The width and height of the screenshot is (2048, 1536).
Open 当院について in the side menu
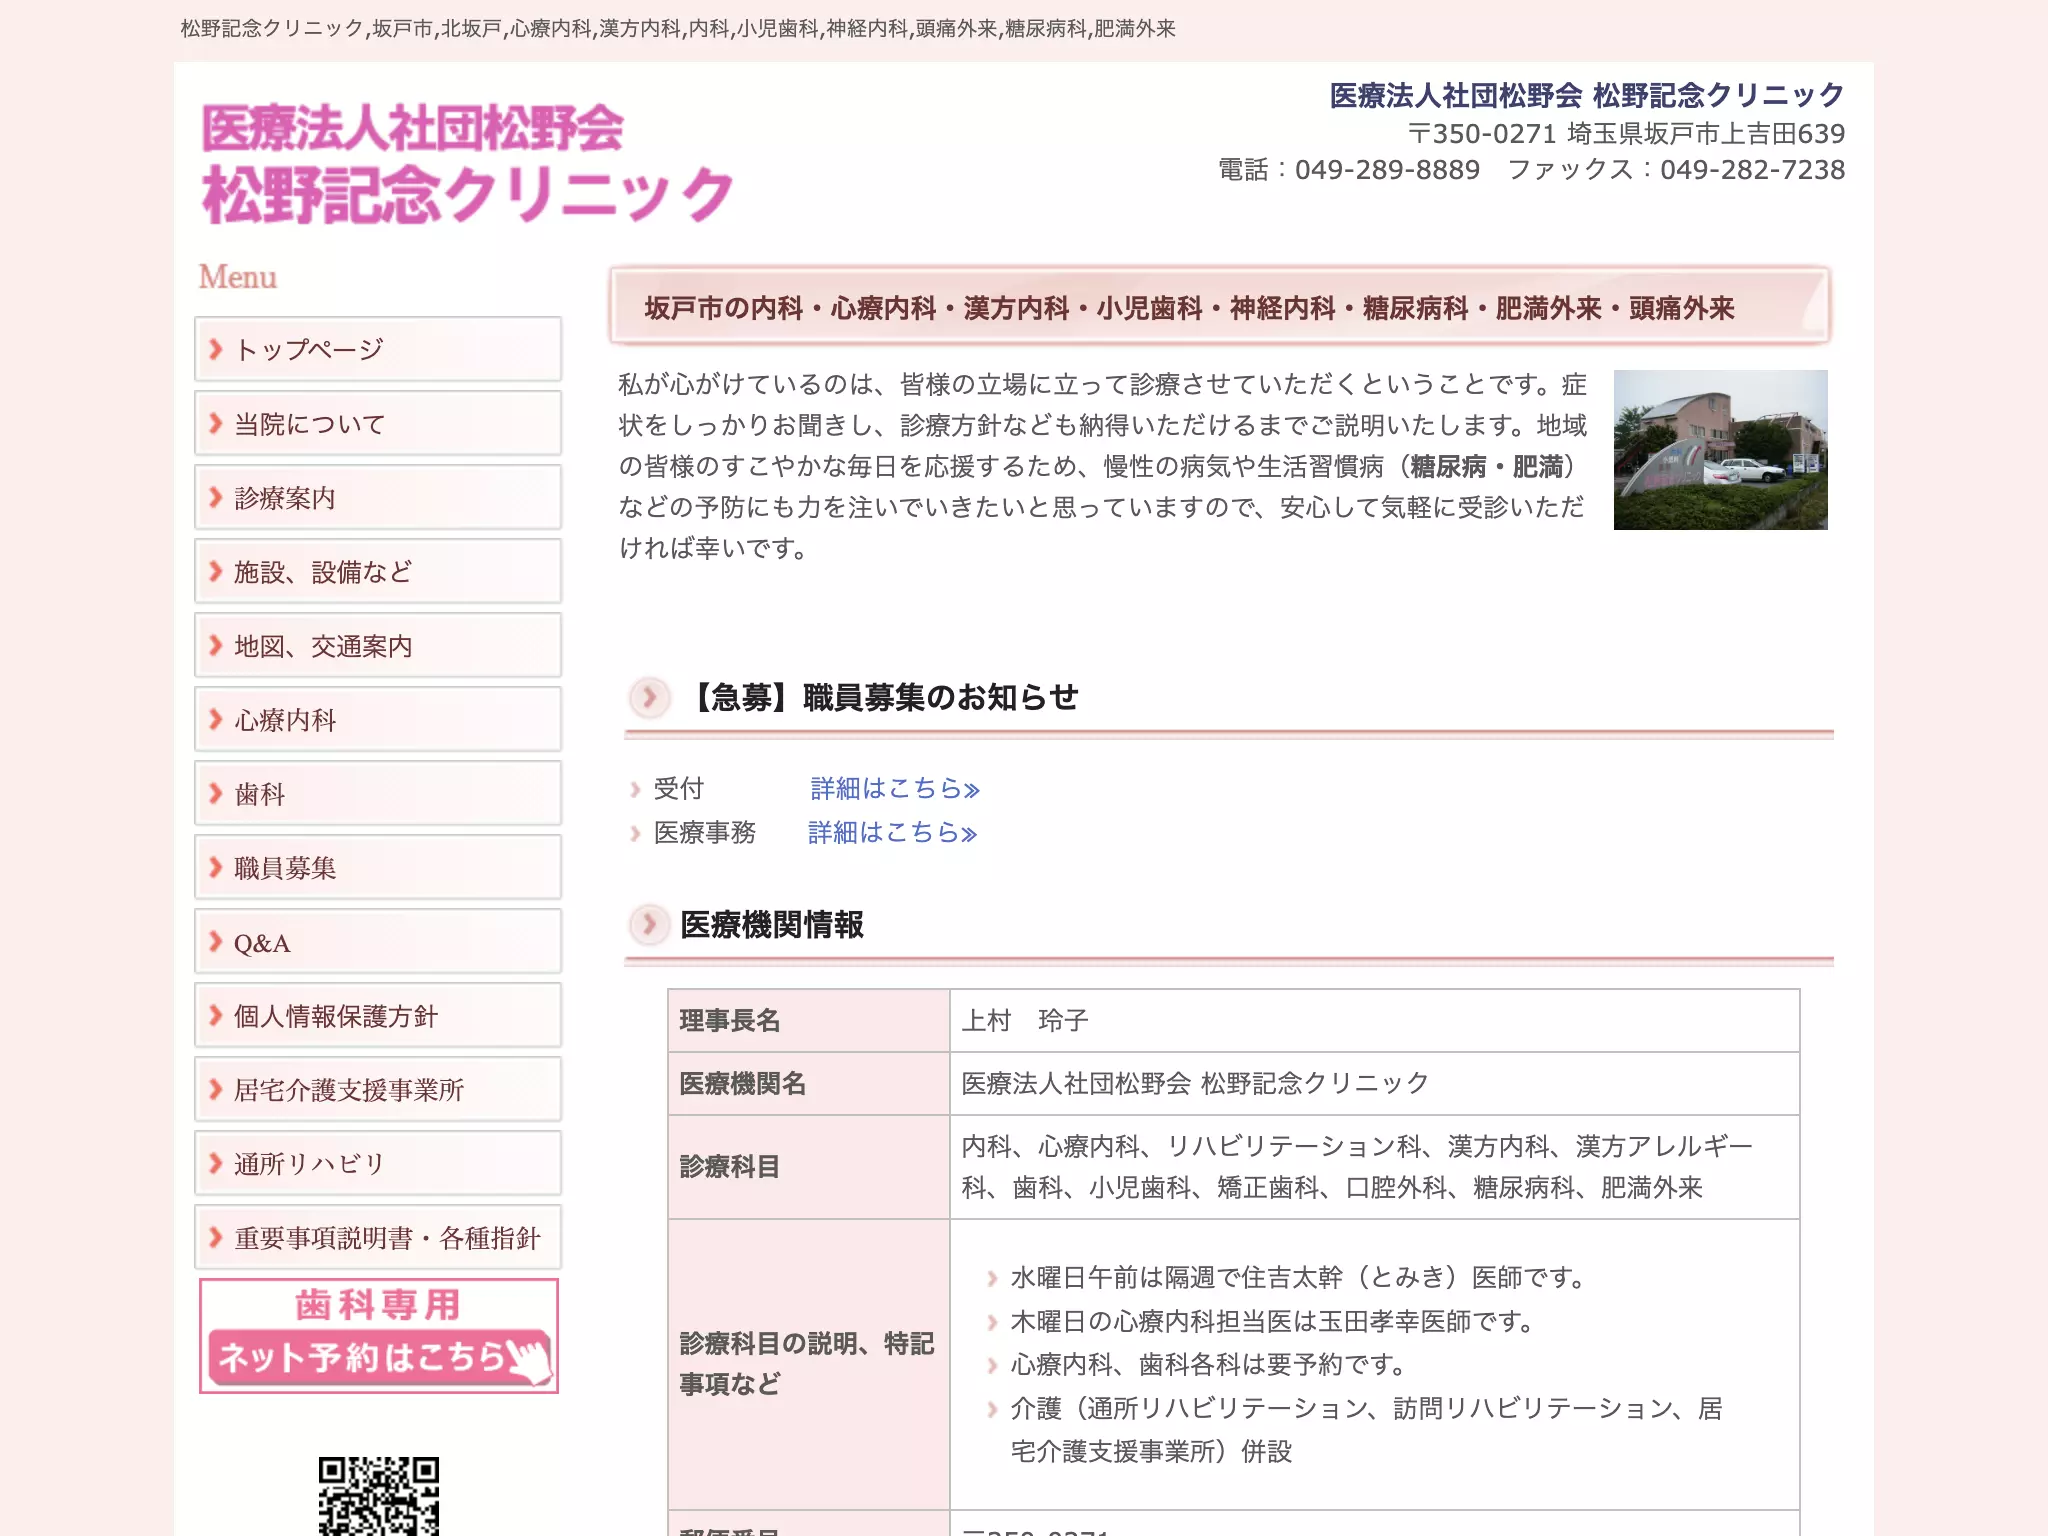pos(378,423)
